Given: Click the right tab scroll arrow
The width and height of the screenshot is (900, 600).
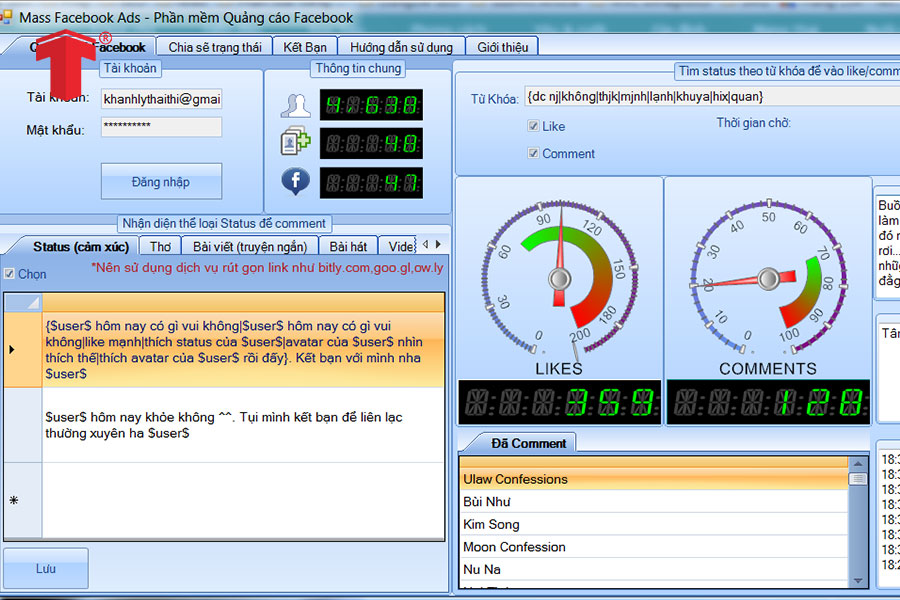Looking at the screenshot, I should [x=438, y=244].
